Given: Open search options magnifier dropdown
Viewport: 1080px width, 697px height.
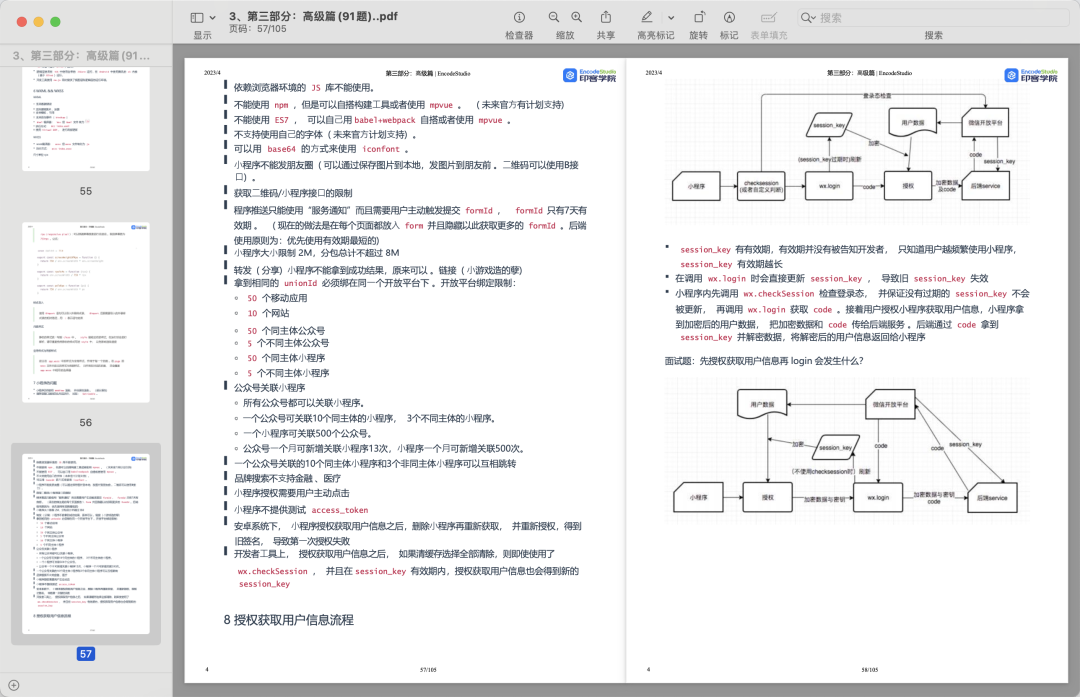Looking at the screenshot, I should point(808,18).
